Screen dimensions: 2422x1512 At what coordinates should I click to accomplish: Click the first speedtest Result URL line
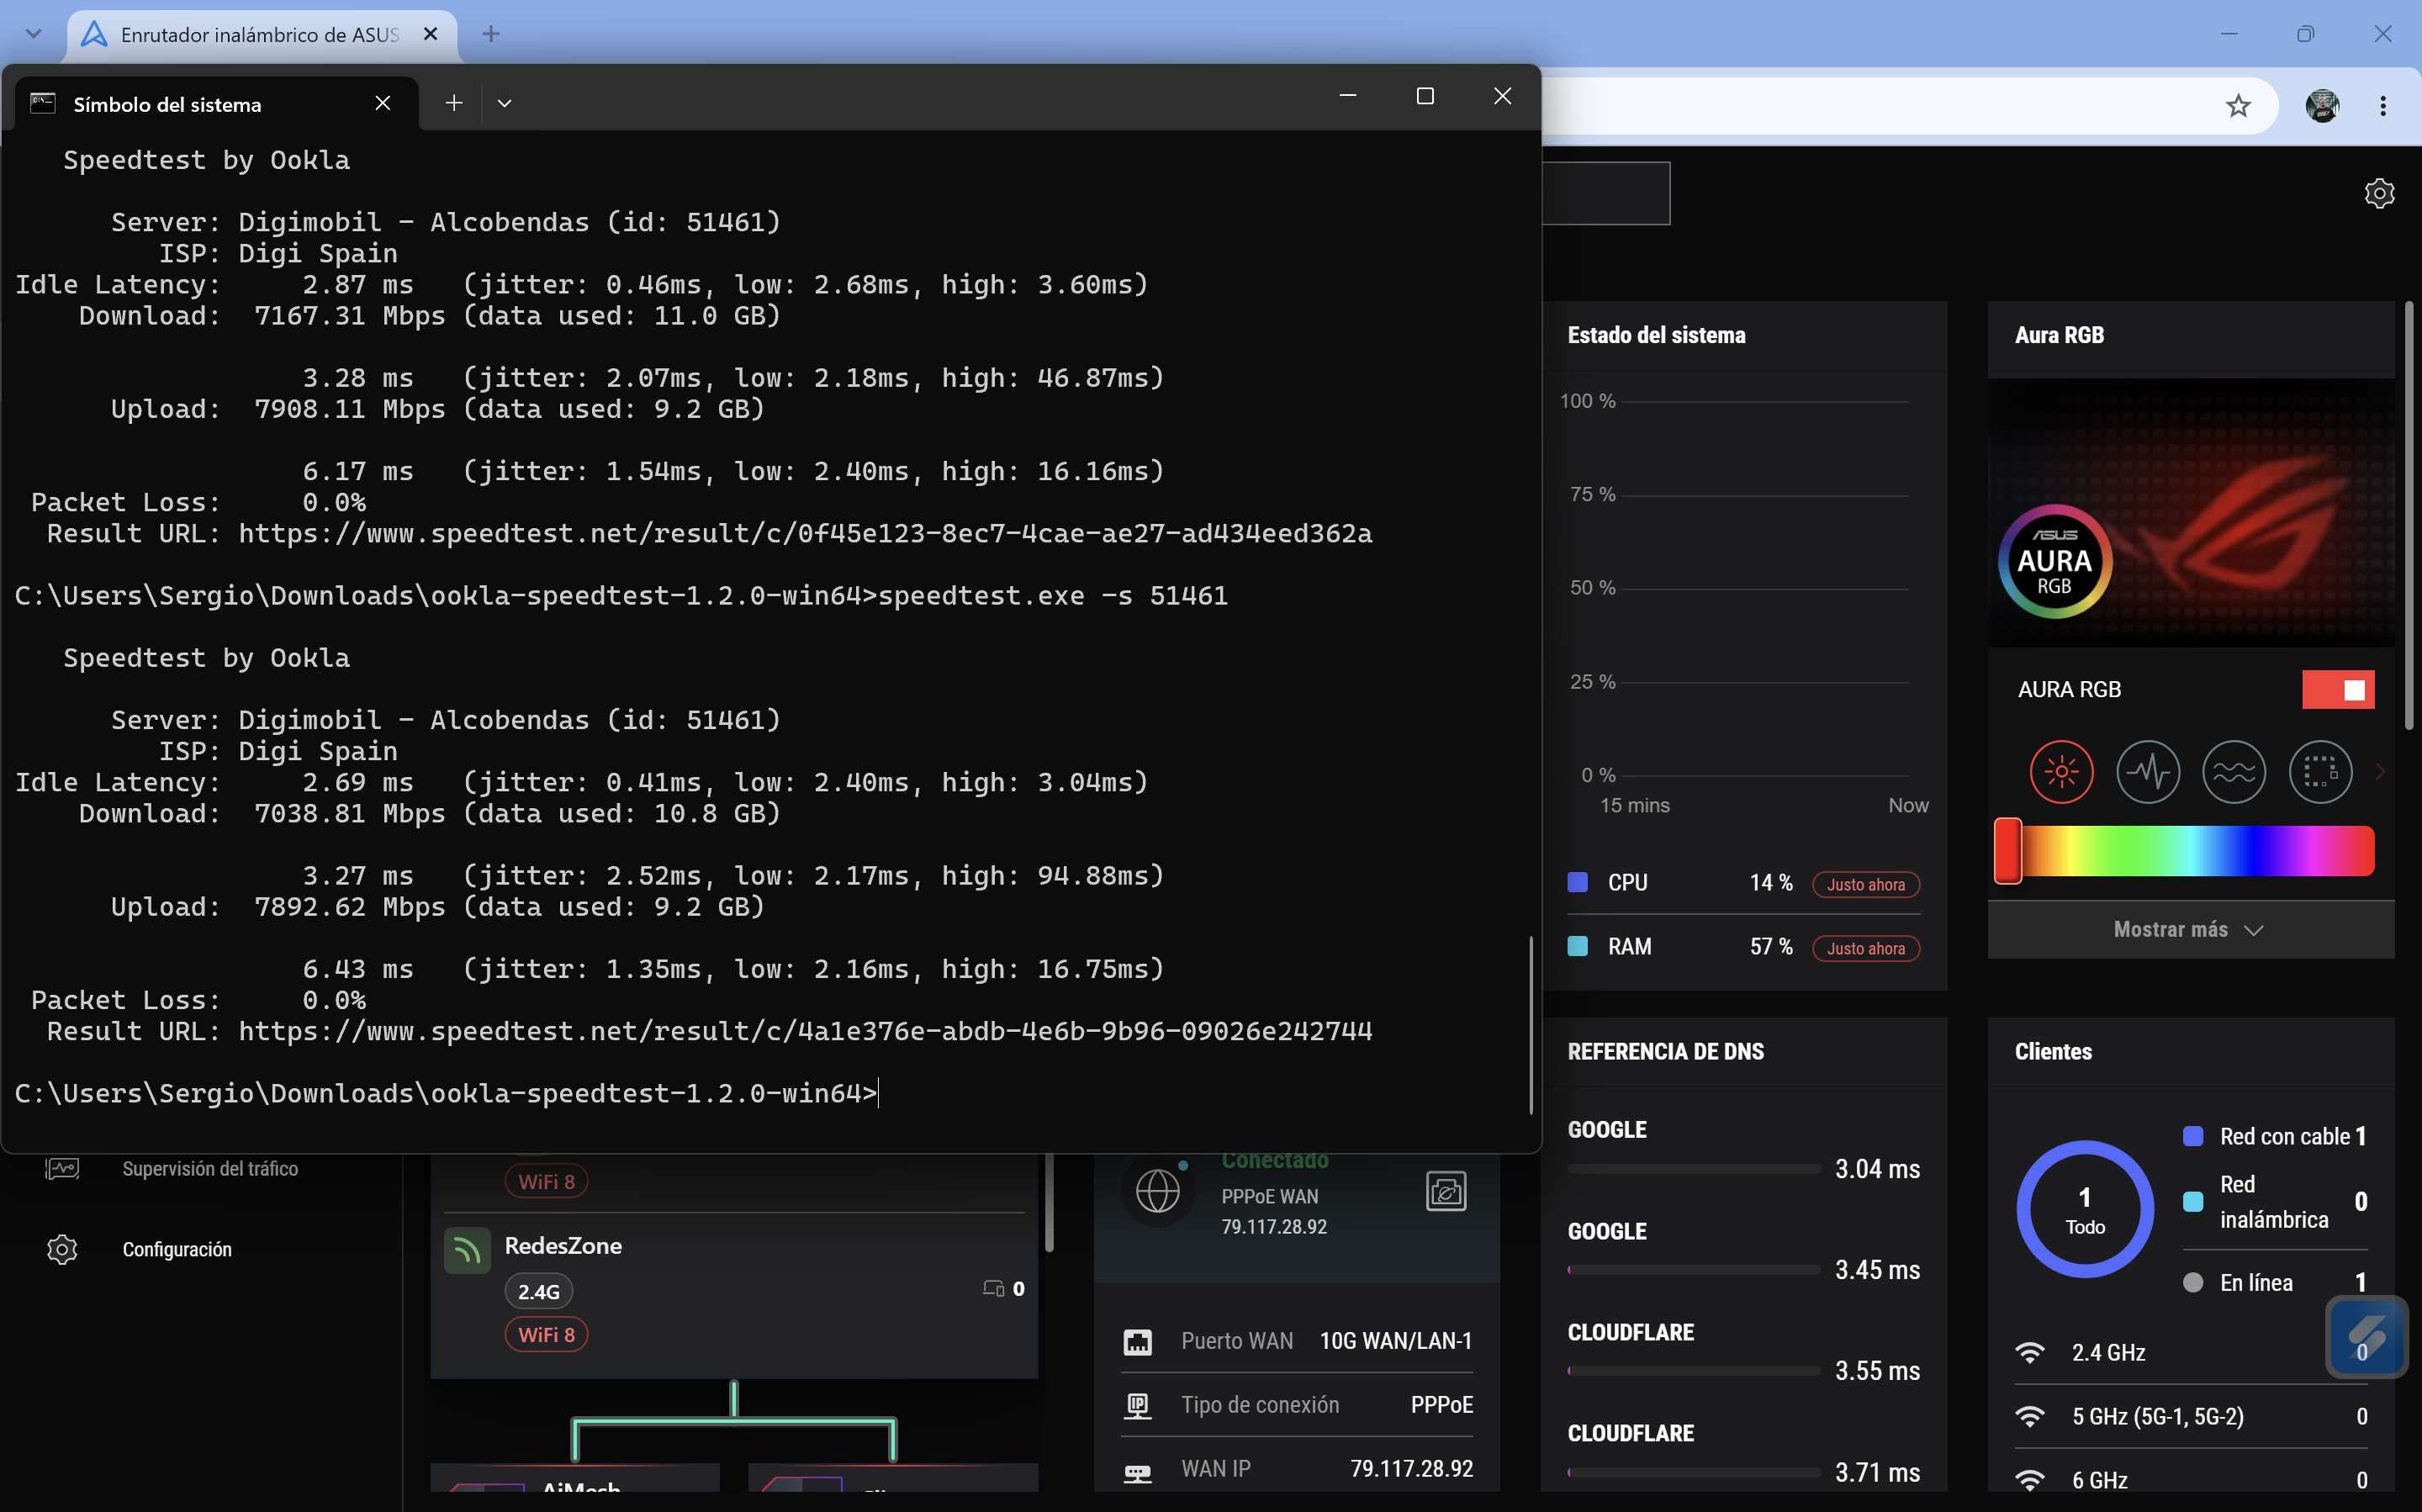709,533
